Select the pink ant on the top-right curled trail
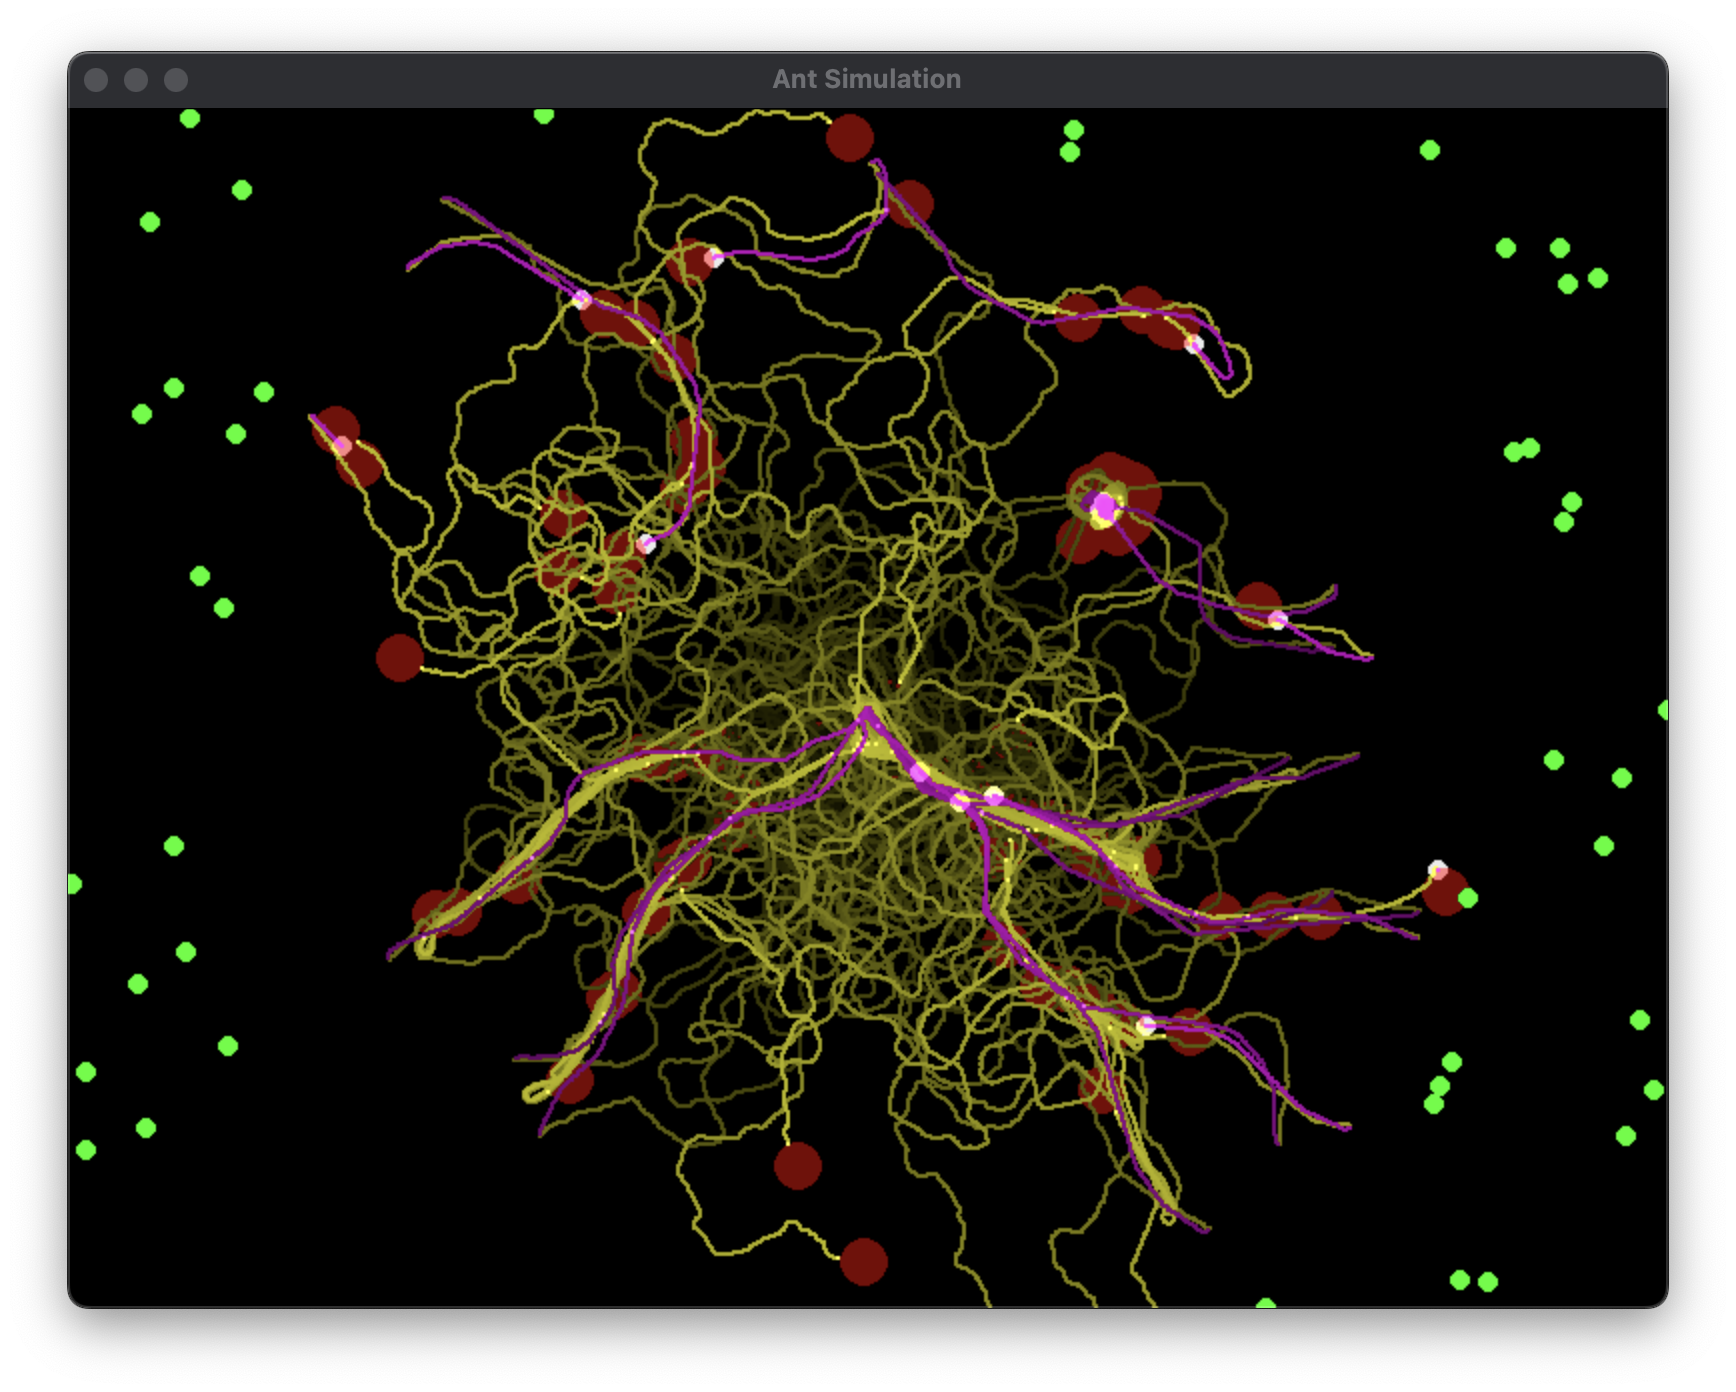1736x1392 pixels. pyautogui.click(x=1193, y=344)
